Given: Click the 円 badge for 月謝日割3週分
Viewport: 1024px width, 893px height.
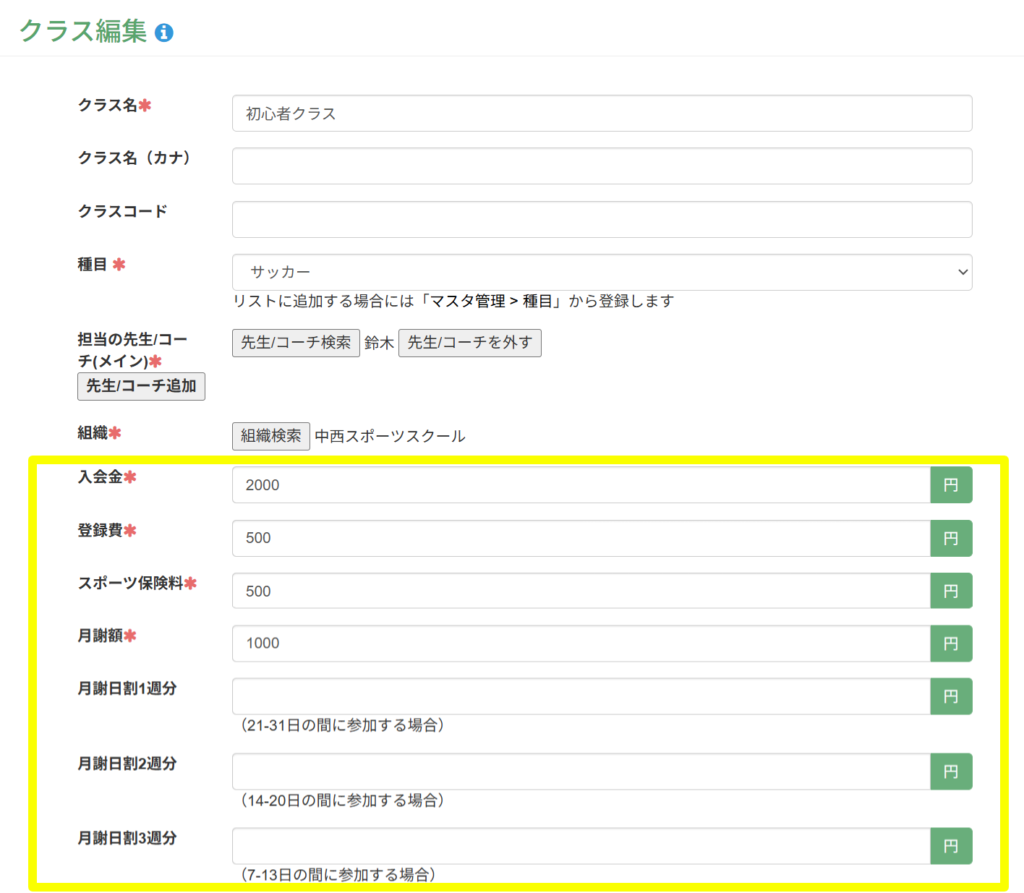Looking at the screenshot, I should [950, 846].
